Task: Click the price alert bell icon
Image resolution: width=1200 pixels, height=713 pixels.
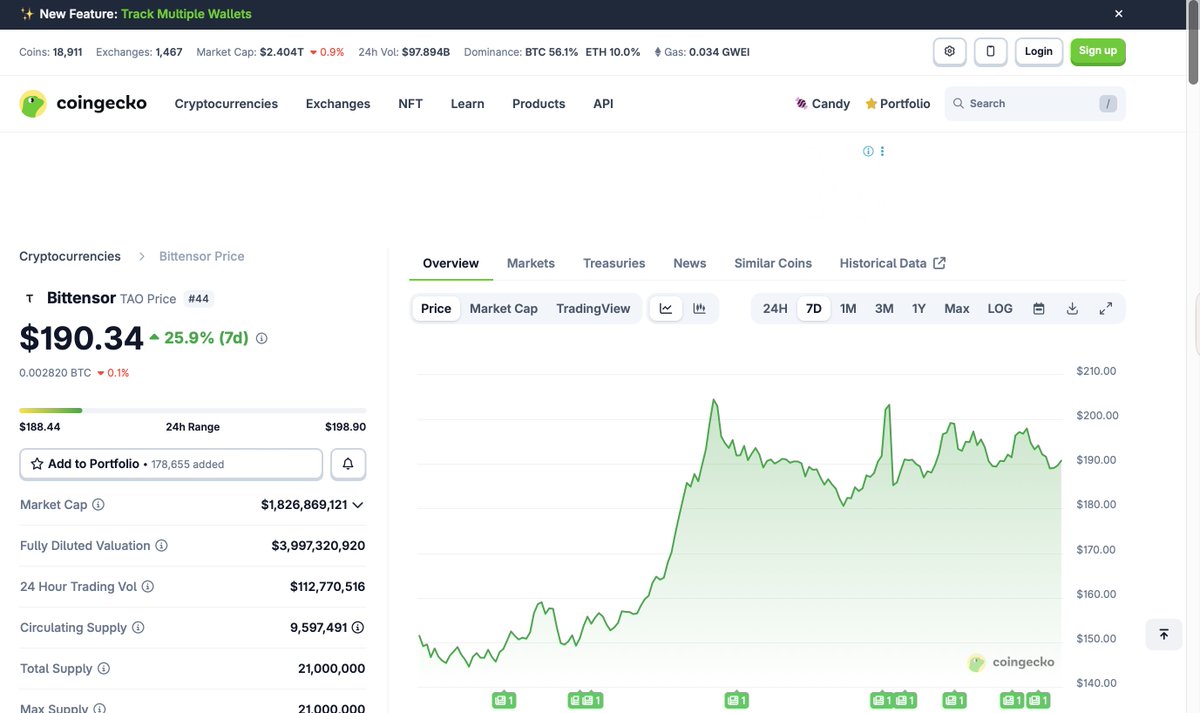Action: (x=348, y=464)
